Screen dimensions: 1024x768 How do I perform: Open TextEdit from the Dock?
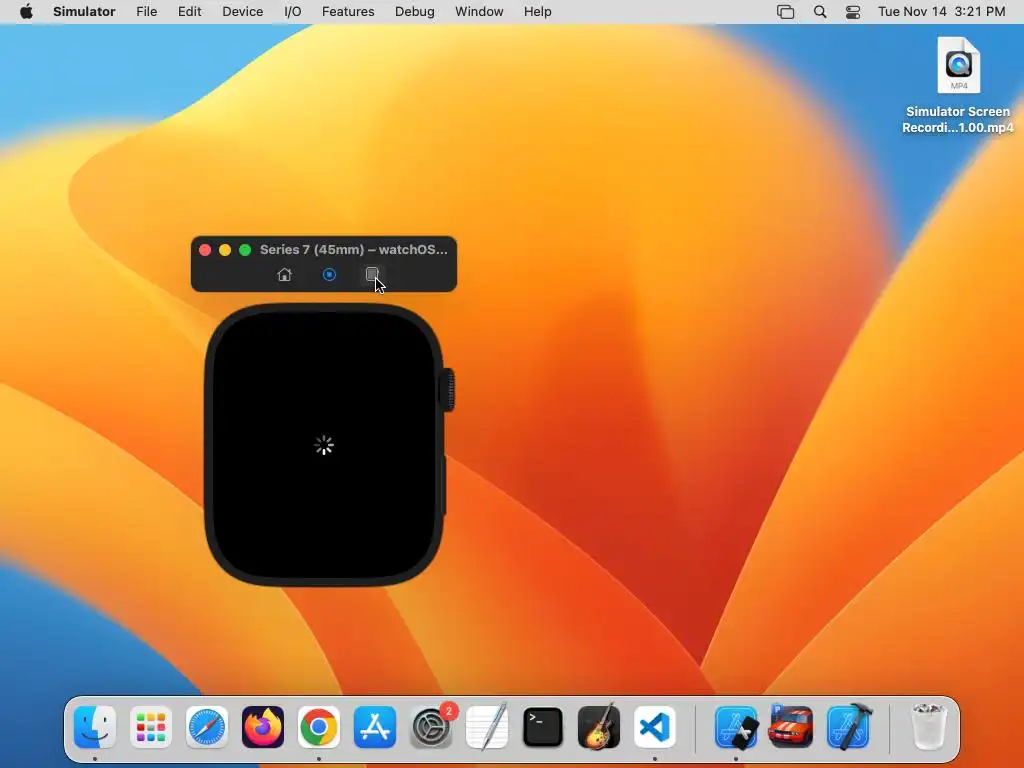[x=487, y=727]
